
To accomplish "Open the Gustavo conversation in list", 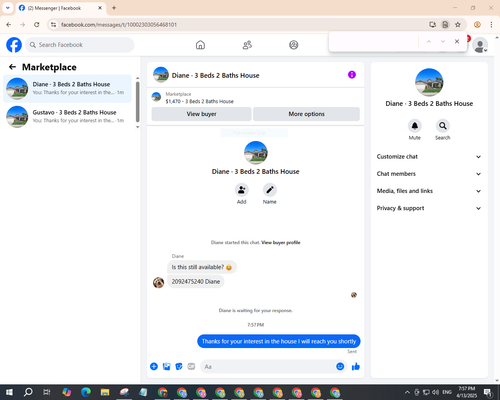I will pyautogui.click(x=68, y=117).
